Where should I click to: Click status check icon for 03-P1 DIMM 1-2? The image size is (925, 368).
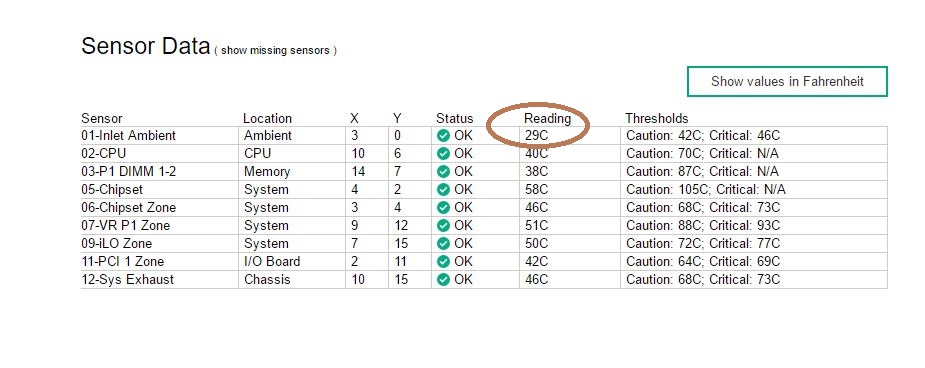pyautogui.click(x=443, y=172)
